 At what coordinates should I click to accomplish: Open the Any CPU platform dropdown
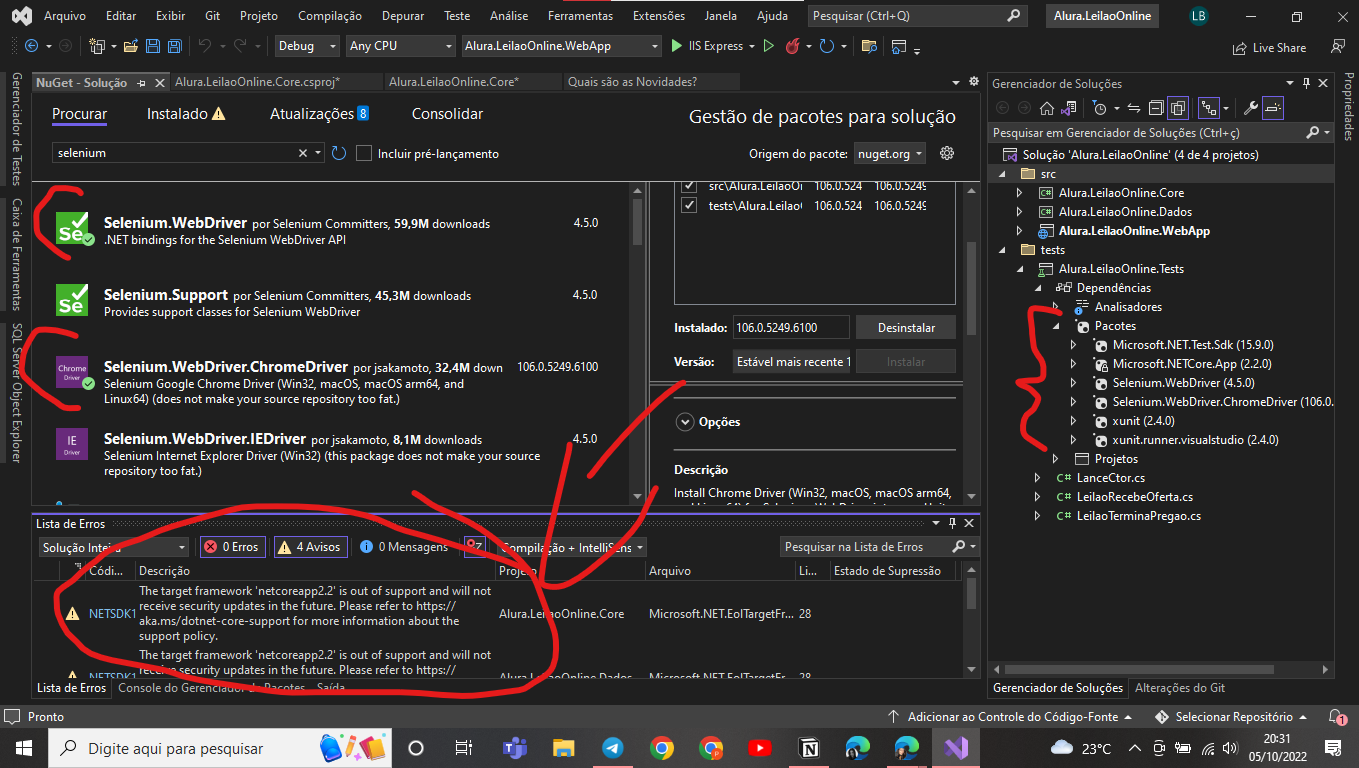click(x=400, y=46)
